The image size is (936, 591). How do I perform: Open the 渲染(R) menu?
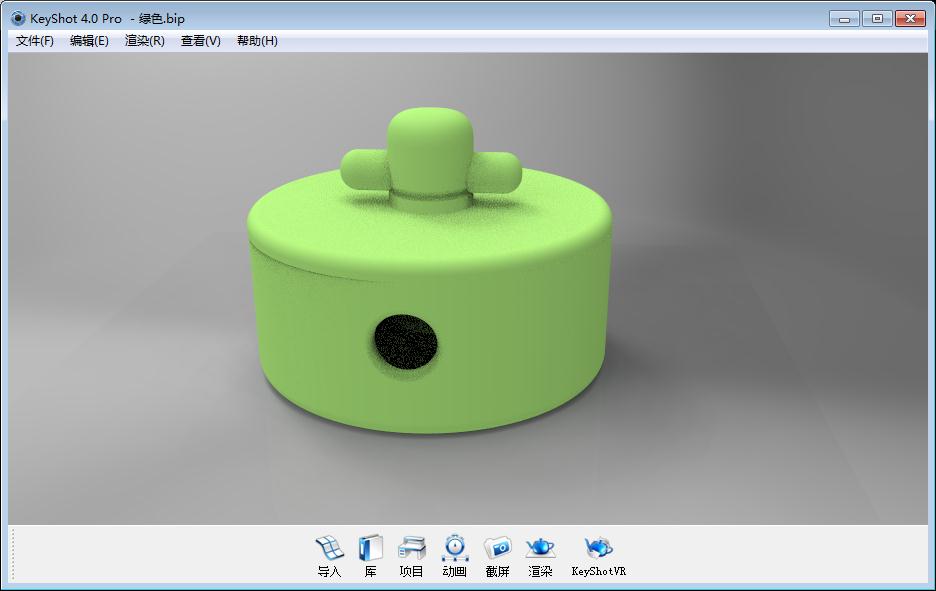click(144, 41)
